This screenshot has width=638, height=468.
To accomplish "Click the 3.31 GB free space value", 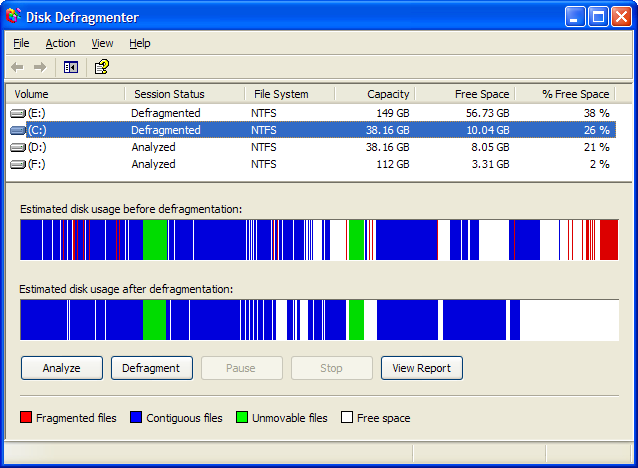I will pyautogui.click(x=490, y=164).
